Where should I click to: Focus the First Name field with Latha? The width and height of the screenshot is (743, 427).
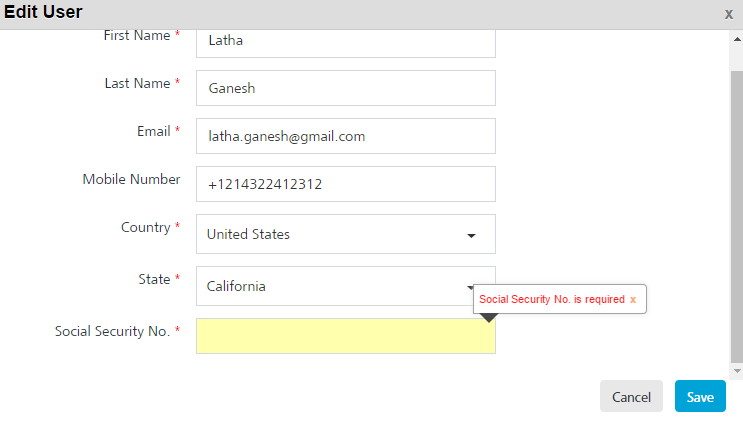(345, 43)
